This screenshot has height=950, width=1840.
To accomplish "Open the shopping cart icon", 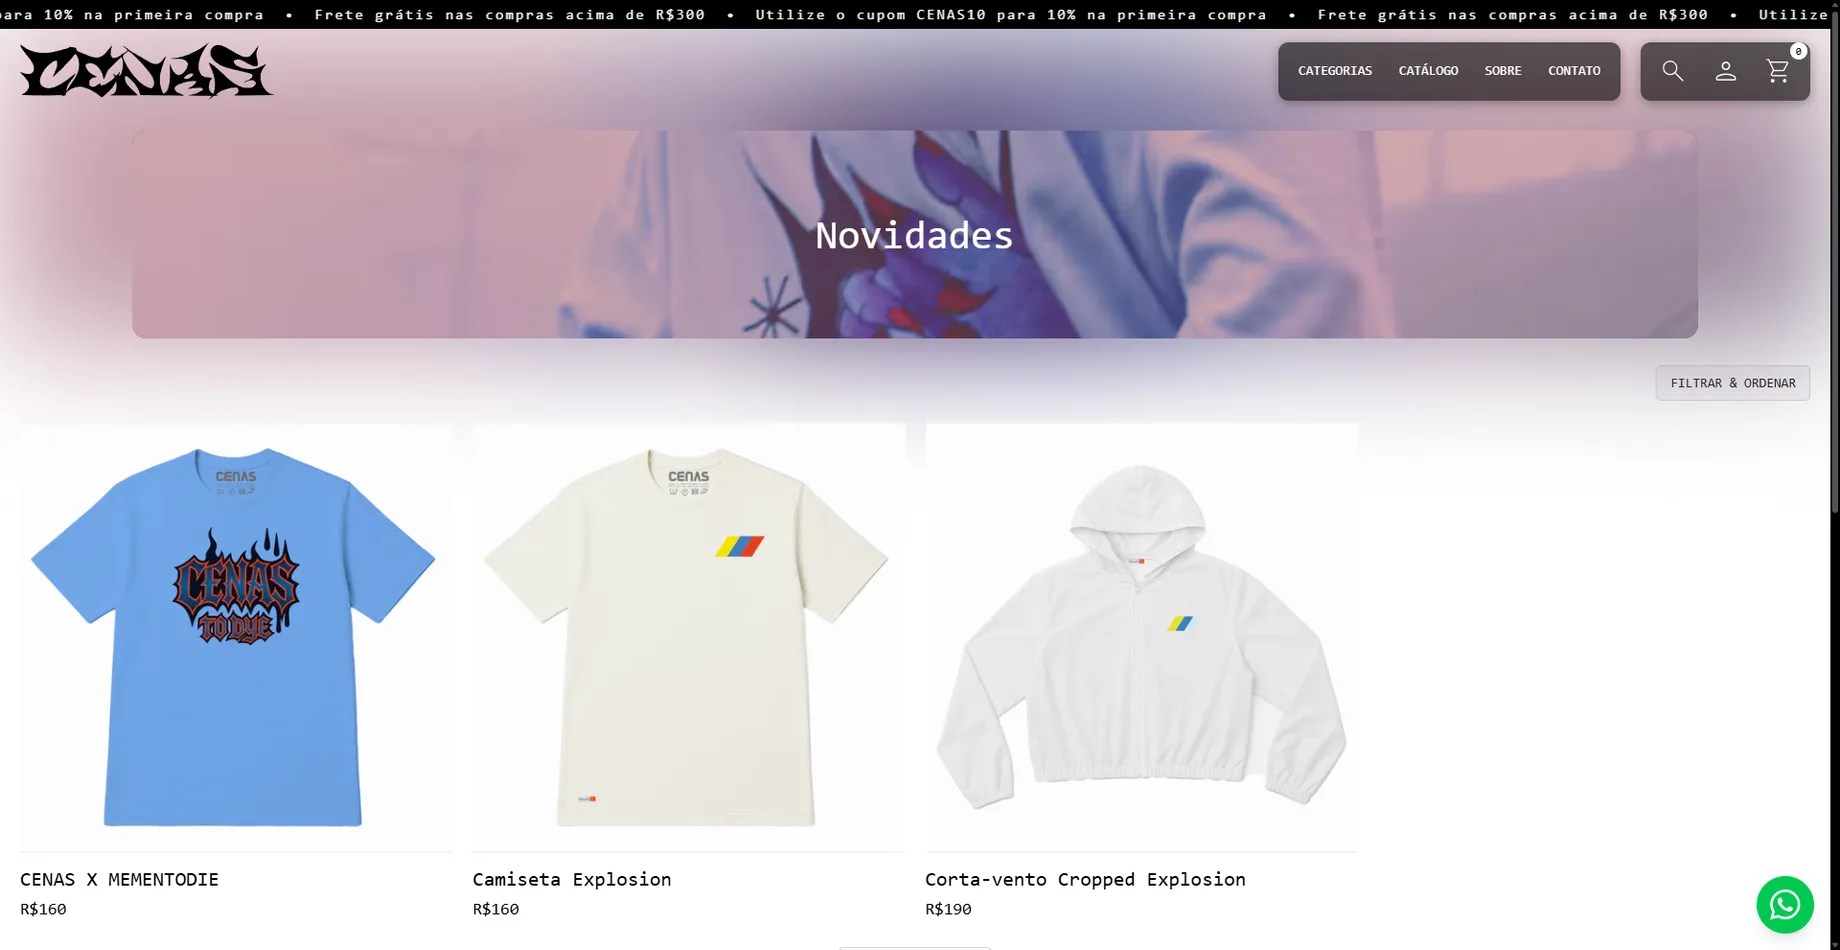I will coord(1777,71).
